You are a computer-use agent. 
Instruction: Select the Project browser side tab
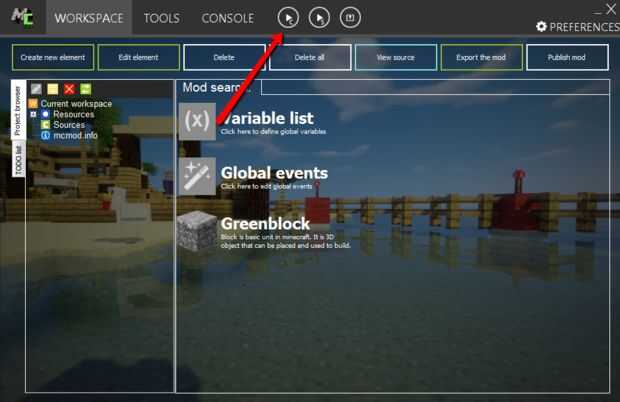(18, 109)
